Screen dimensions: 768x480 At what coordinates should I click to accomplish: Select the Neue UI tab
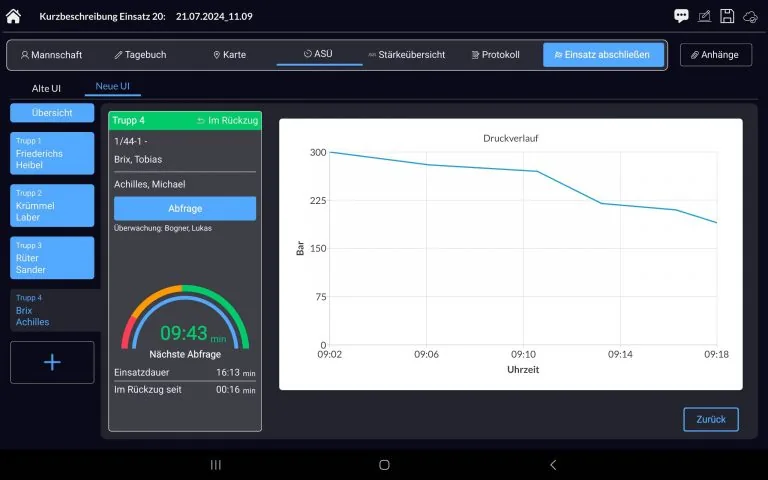tap(113, 86)
